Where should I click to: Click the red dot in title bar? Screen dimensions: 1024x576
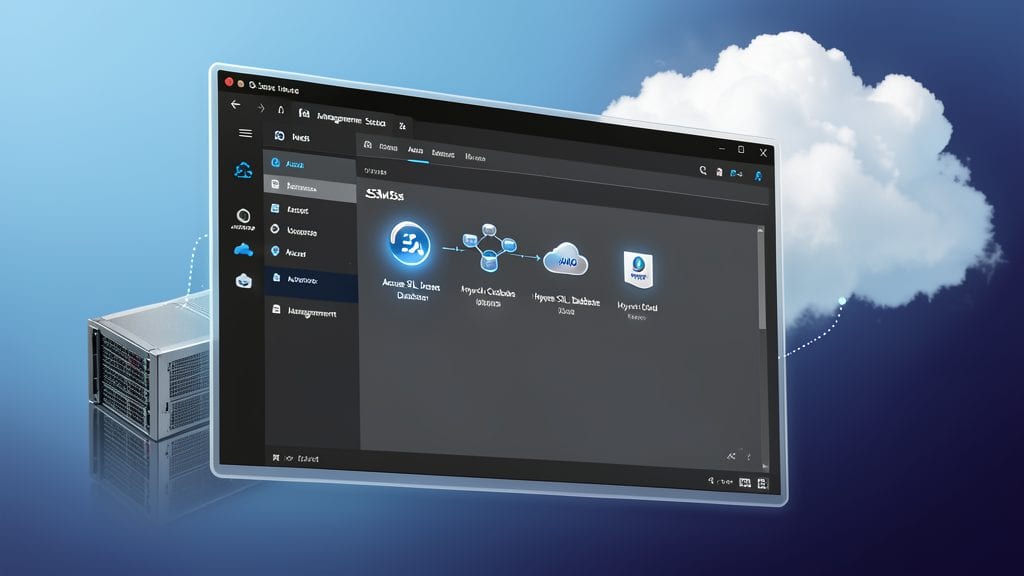(x=229, y=82)
